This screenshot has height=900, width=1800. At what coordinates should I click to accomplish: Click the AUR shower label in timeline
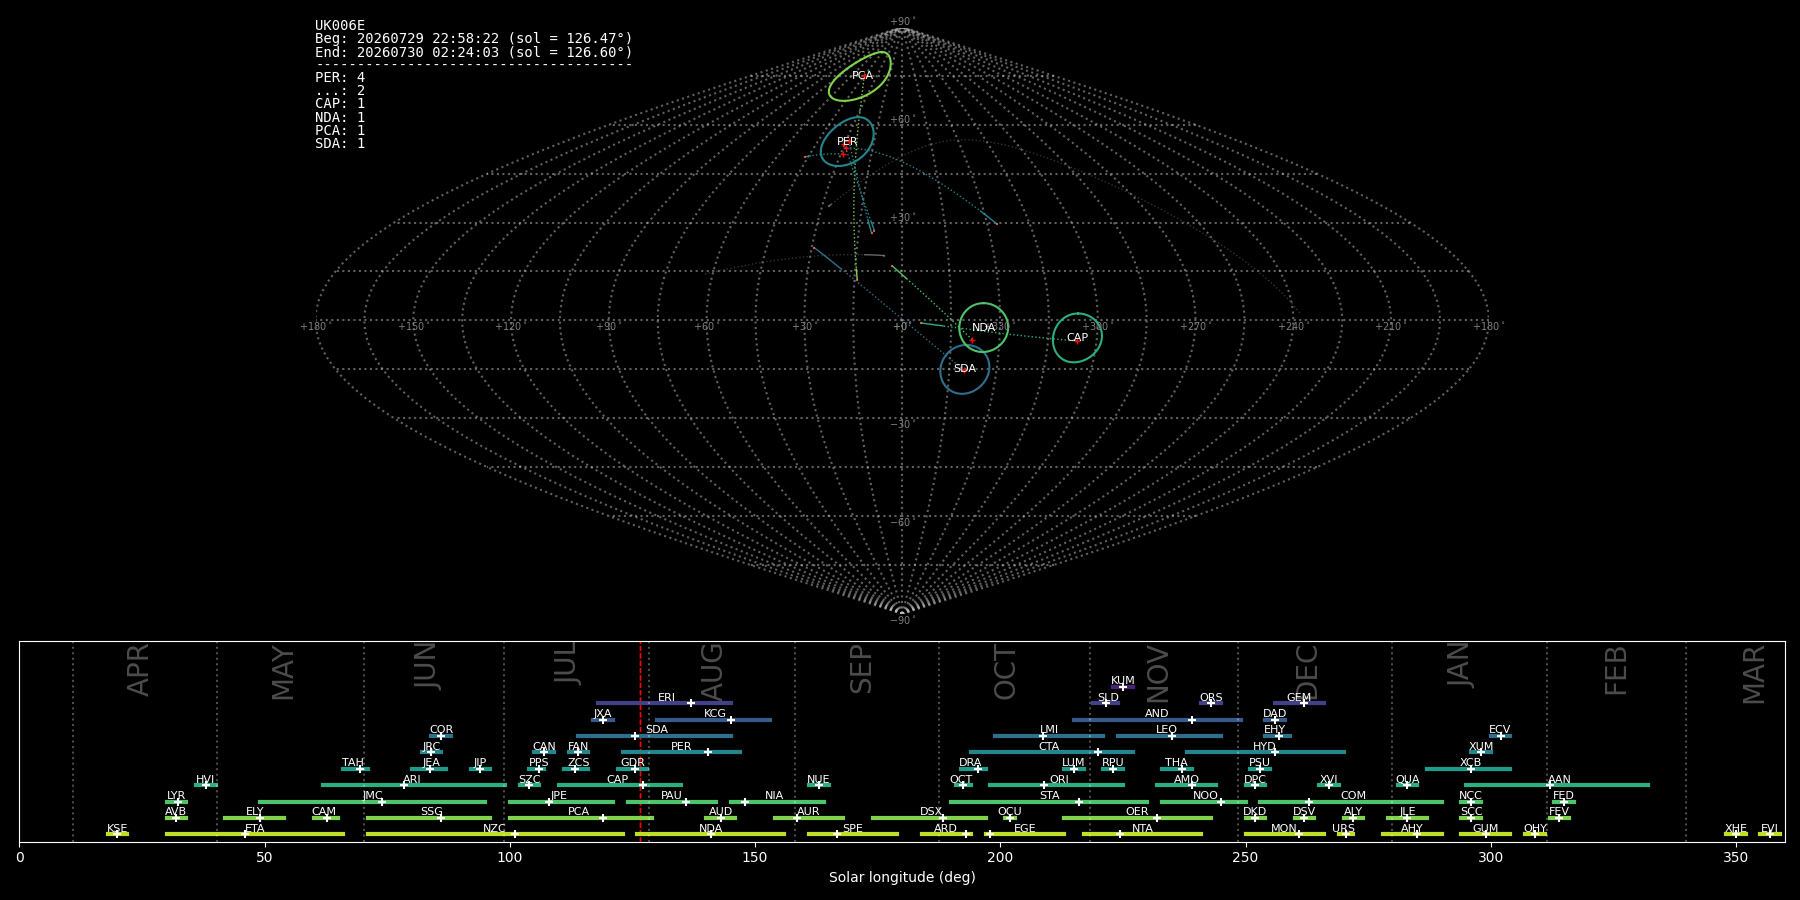tap(808, 812)
